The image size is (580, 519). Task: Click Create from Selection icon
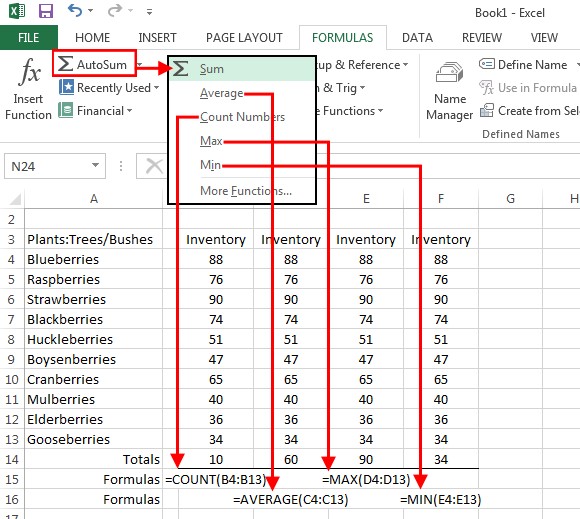point(487,110)
